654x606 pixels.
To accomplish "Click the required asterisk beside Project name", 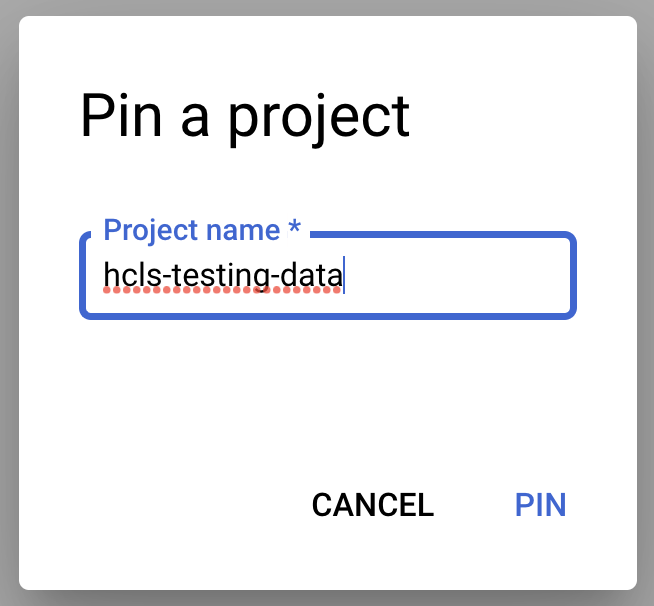I will click(x=294, y=229).
